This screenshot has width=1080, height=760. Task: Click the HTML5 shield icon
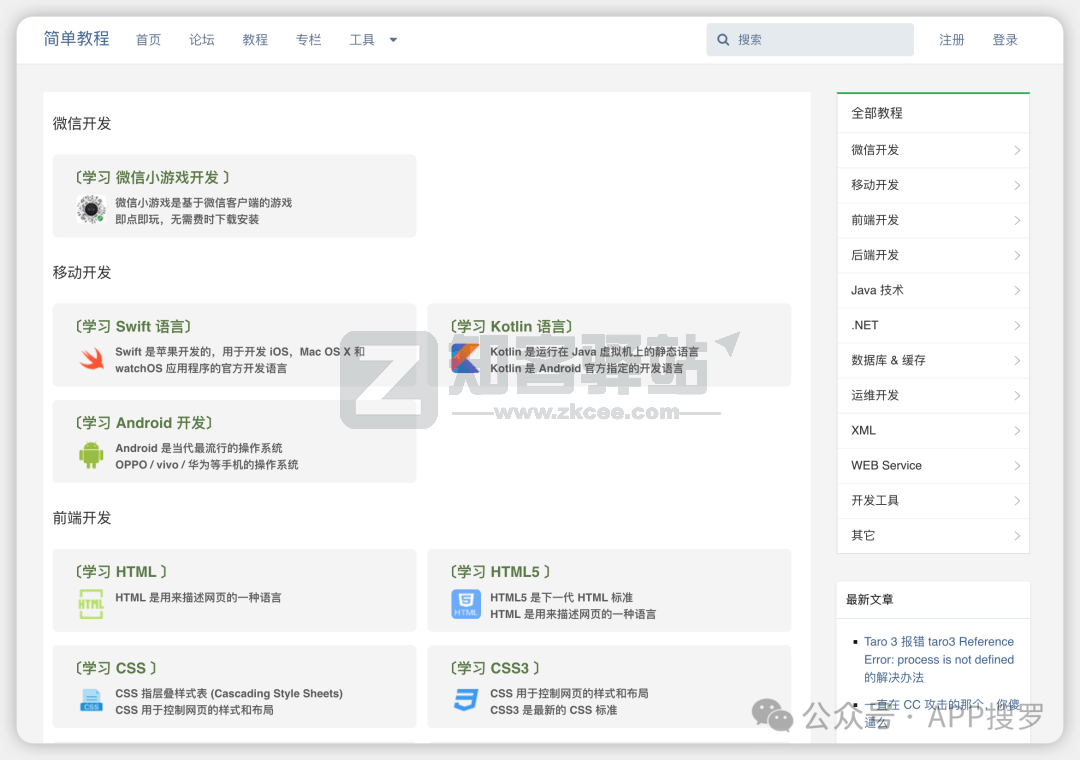465,604
